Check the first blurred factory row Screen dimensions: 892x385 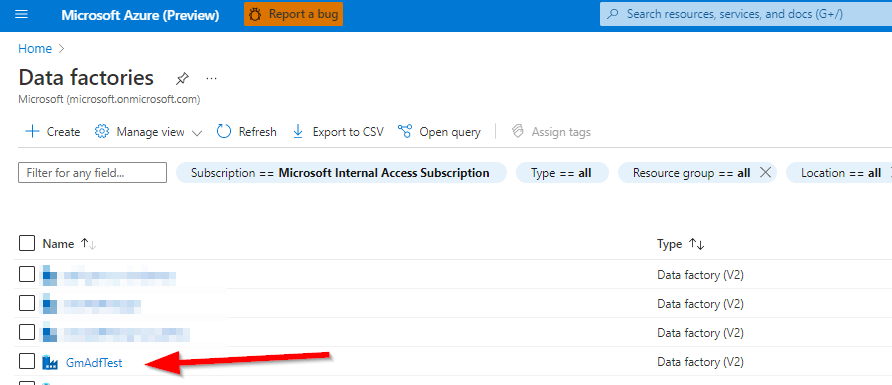tap(27, 275)
